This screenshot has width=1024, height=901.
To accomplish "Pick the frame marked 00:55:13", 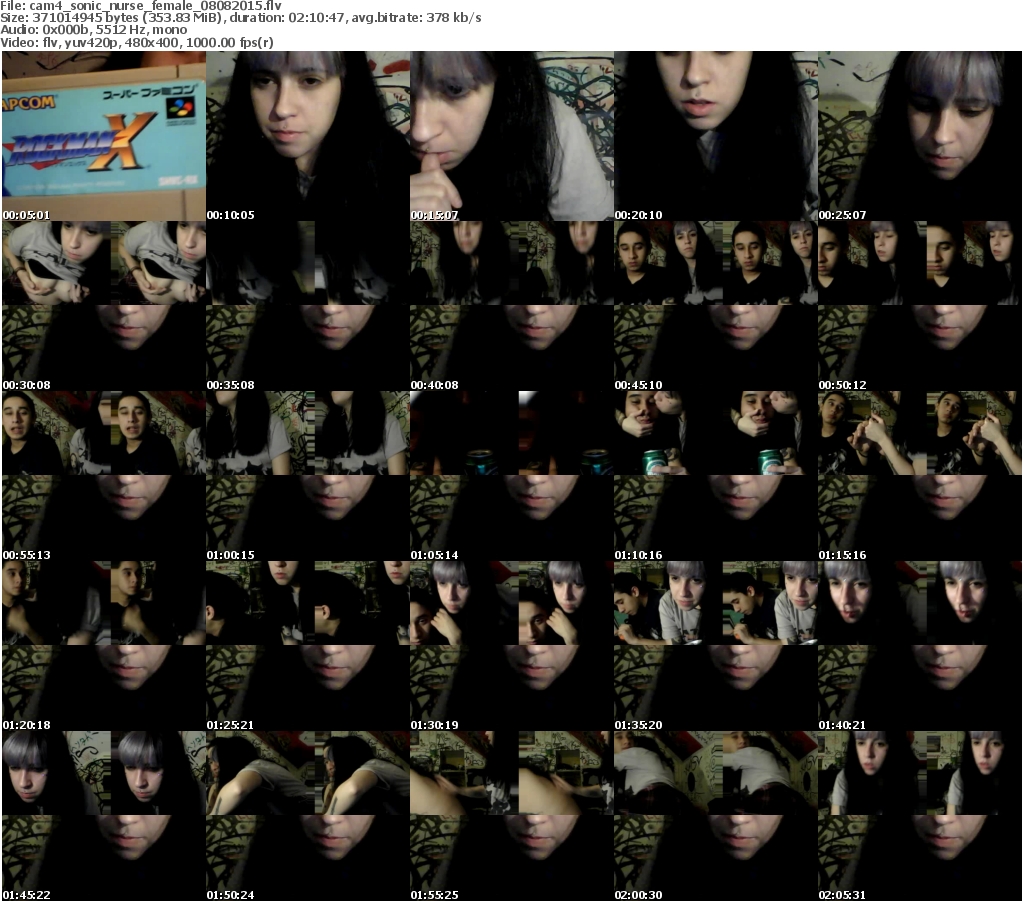I will (x=104, y=476).
